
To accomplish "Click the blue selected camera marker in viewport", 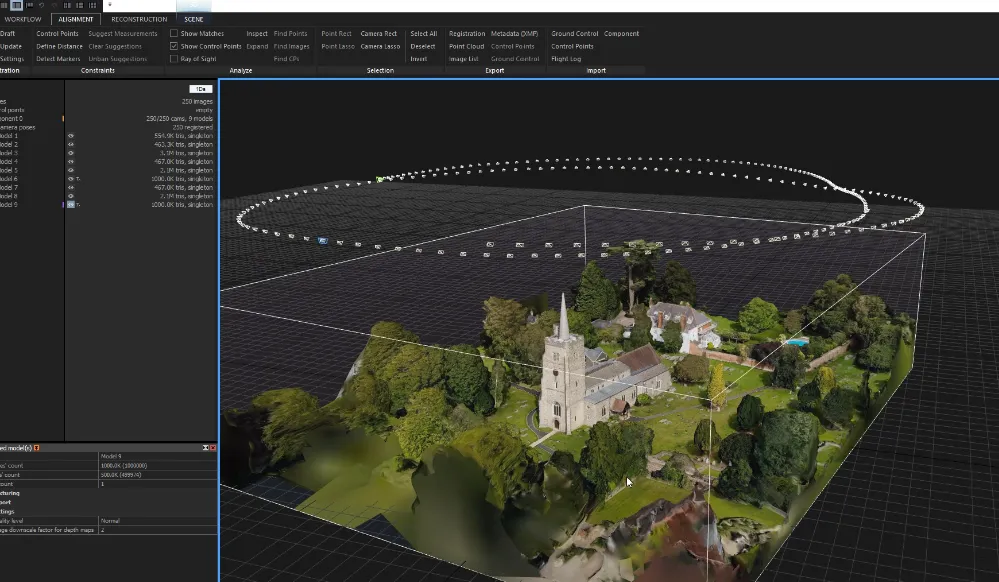I will [322, 240].
